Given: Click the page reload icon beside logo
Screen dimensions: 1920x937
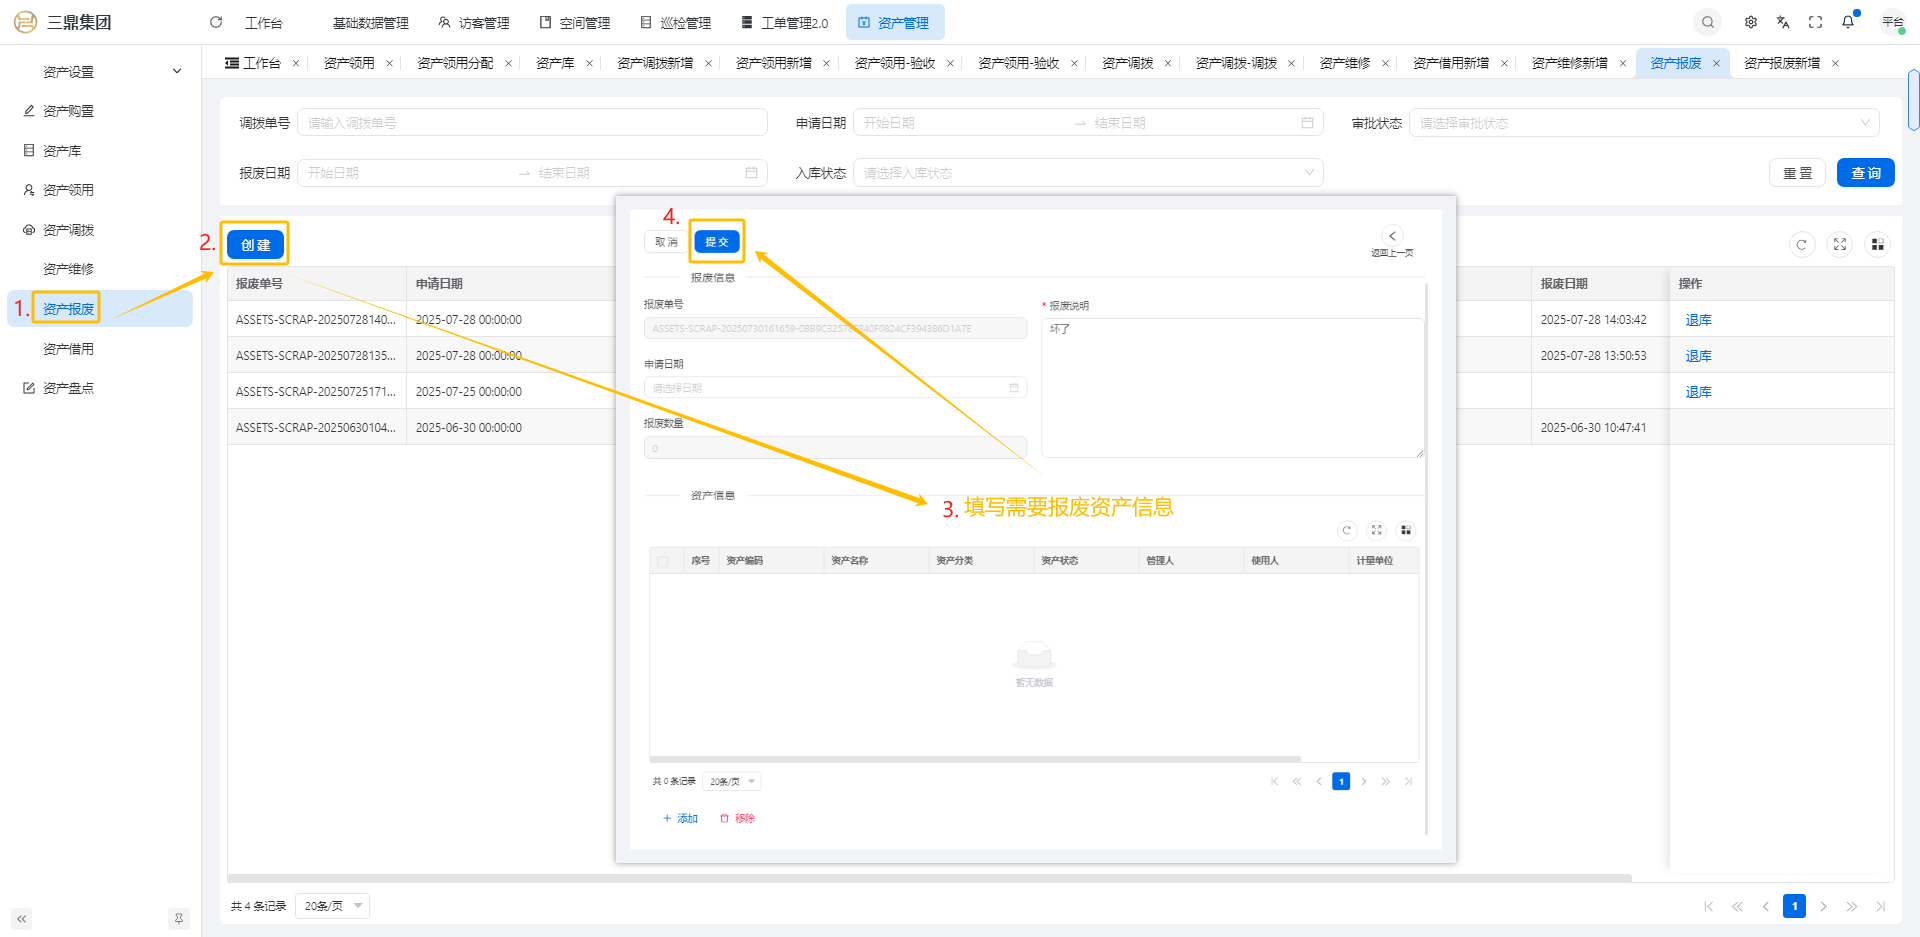Looking at the screenshot, I should (x=216, y=22).
